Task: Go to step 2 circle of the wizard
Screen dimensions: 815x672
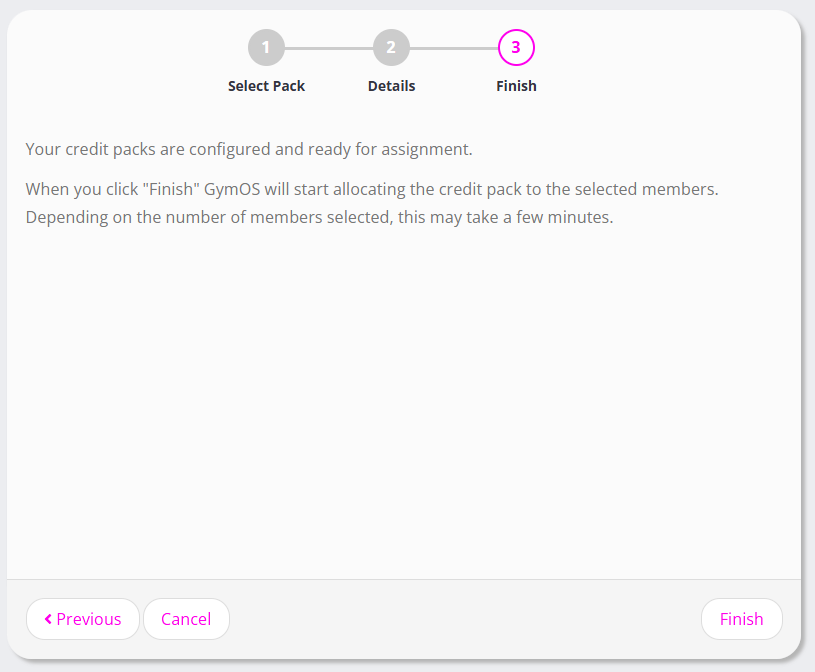Action: (x=391, y=47)
